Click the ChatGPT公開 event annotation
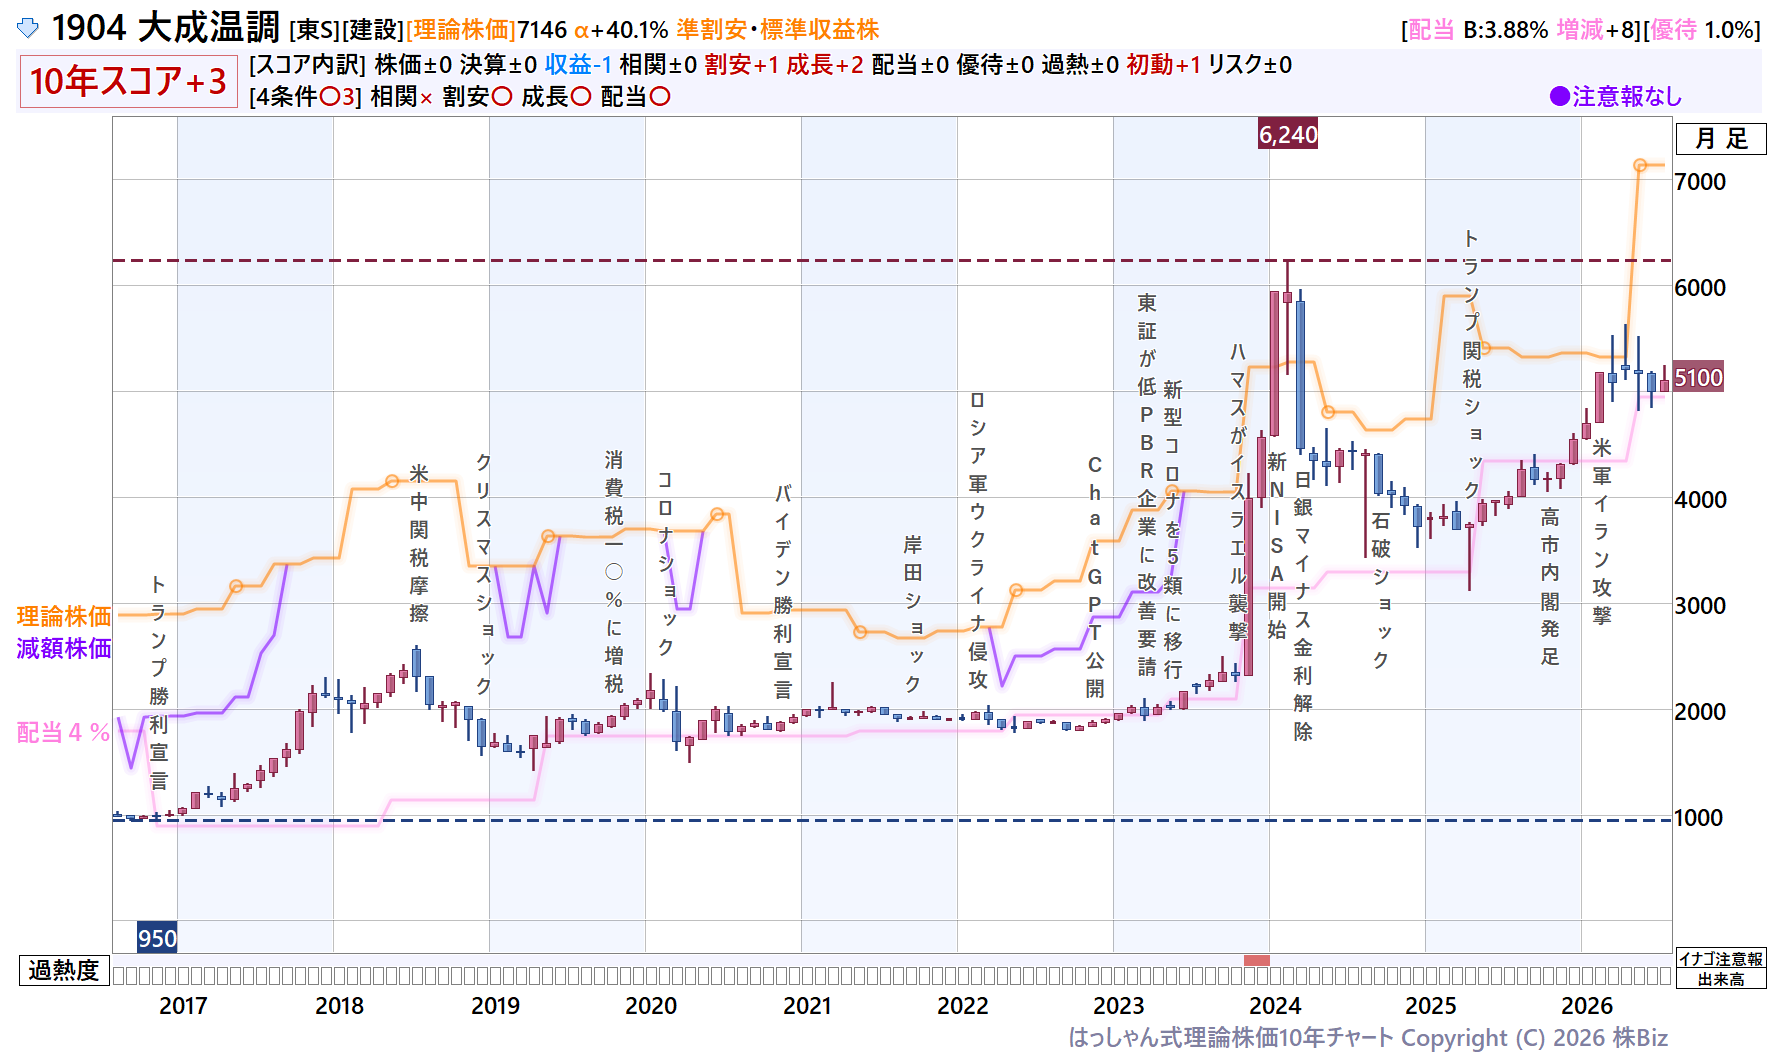This screenshot has width=1780, height=1054. [x=1095, y=577]
